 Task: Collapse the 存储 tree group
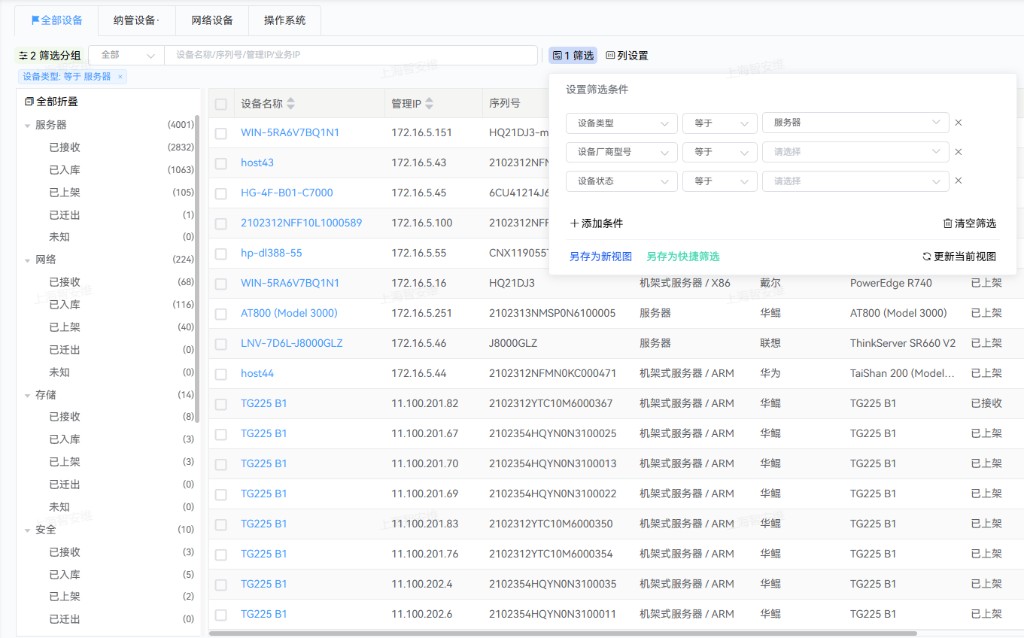click(27, 395)
